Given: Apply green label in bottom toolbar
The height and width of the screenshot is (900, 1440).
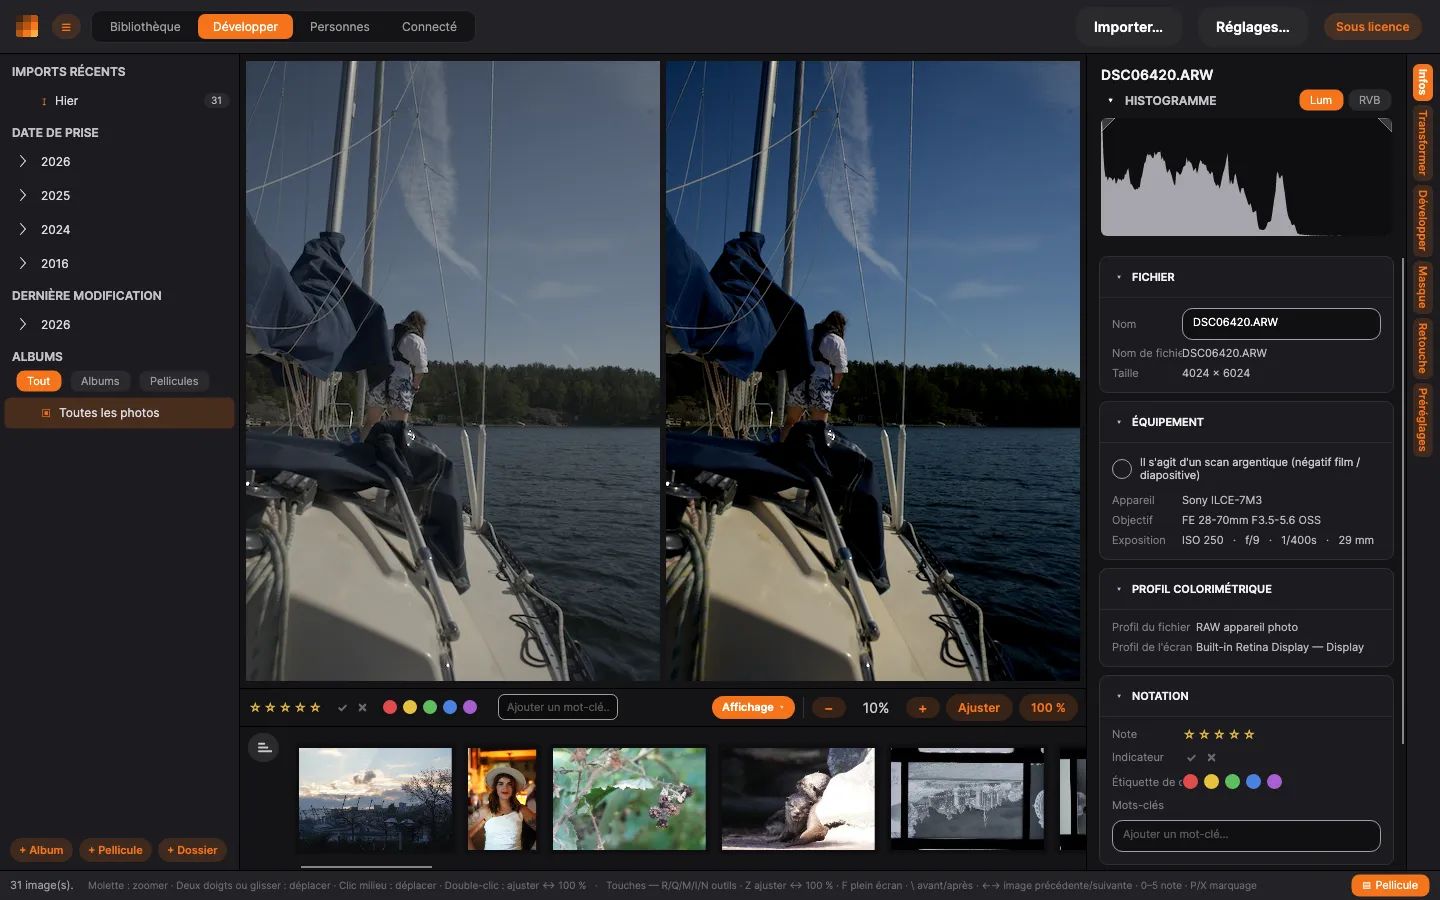Looking at the screenshot, I should 430,707.
